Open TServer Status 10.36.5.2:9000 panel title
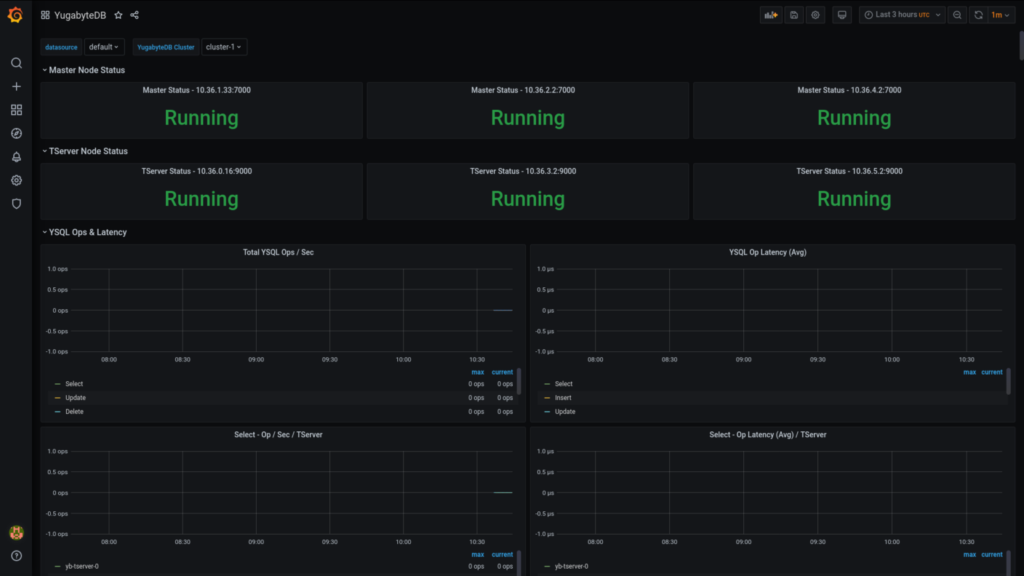Screen dimensions: 1024x576 (x=849, y=171)
